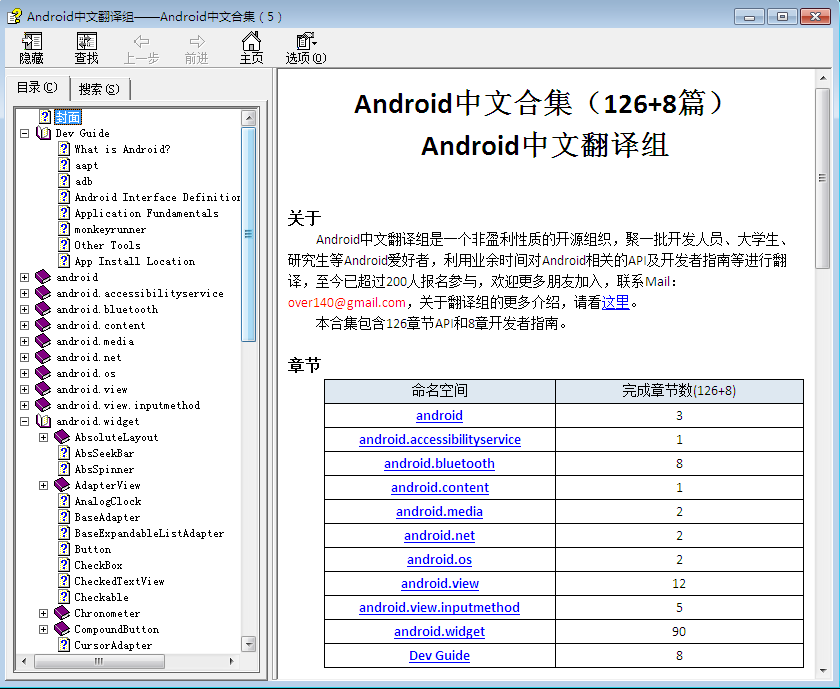Select BaseAdapter in the tree
The width and height of the screenshot is (840, 689).
tap(107, 518)
